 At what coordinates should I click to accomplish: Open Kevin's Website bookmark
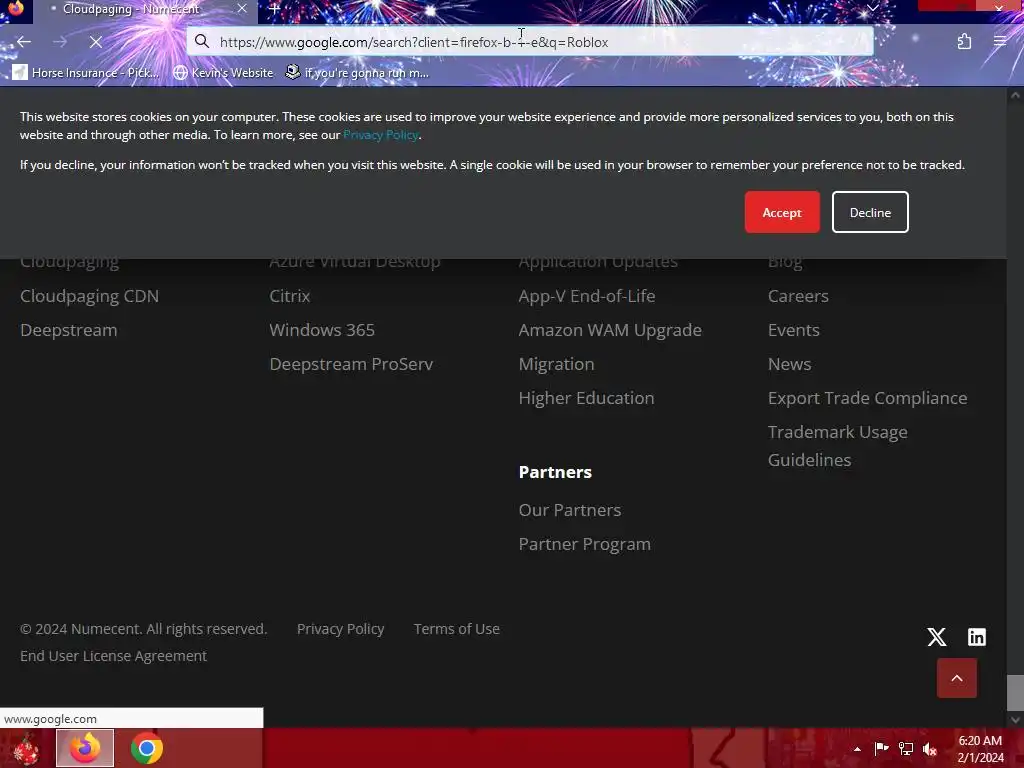coord(224,72)
